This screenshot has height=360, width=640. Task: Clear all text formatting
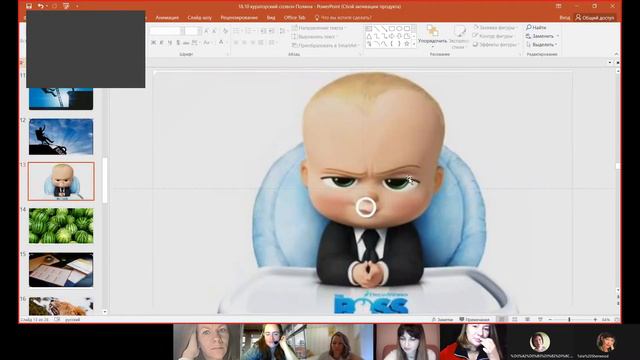pos(225,31)
